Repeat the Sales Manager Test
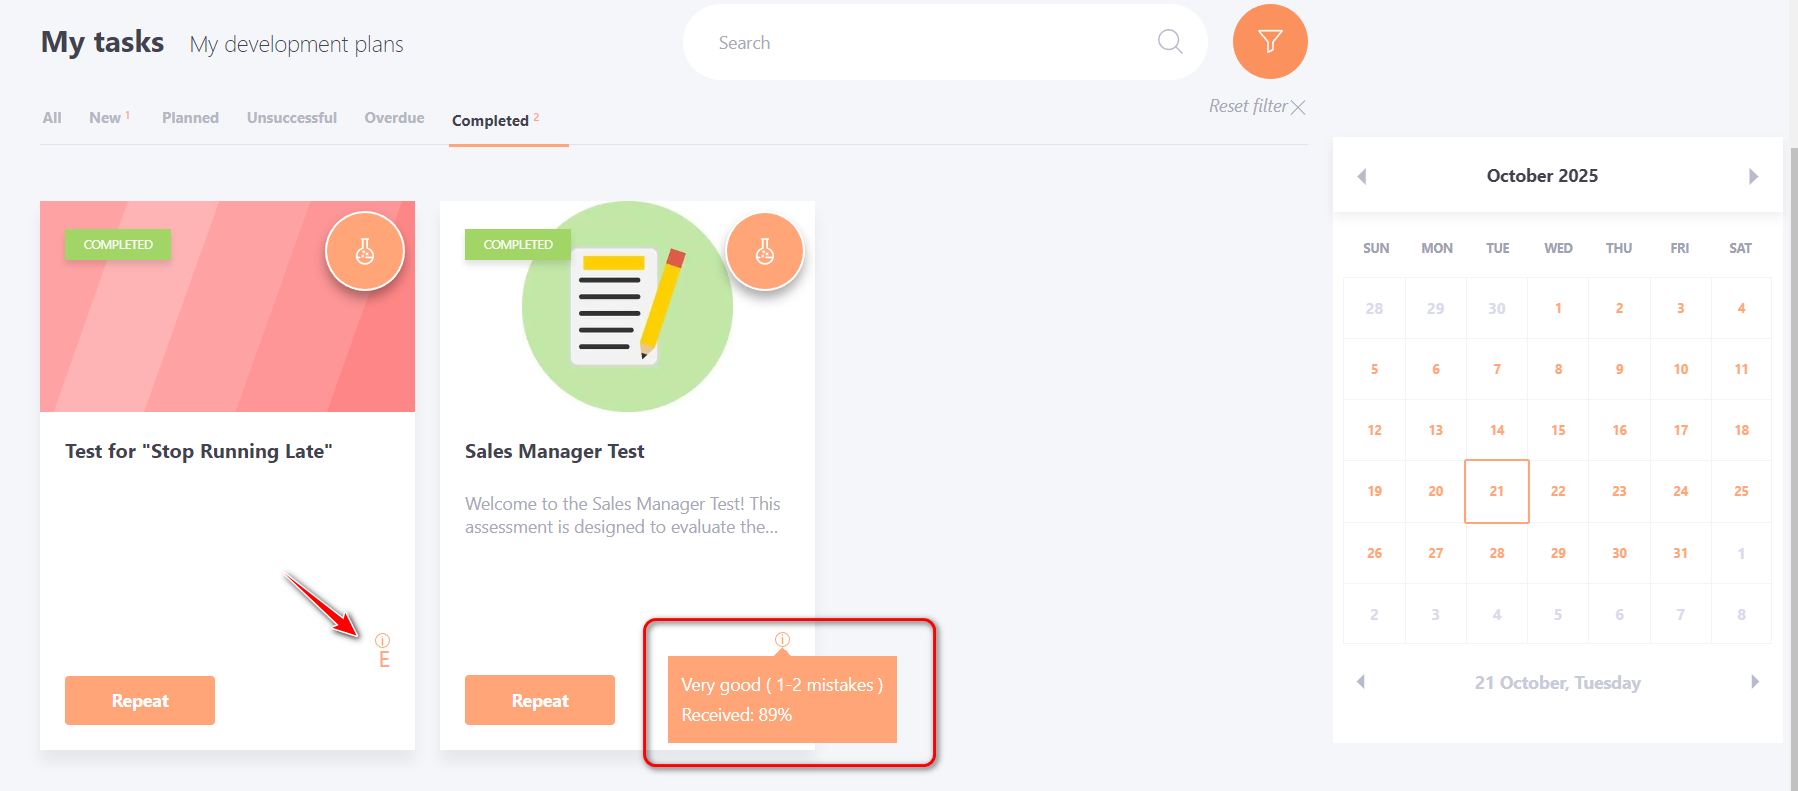 click(x=540, y=700)
